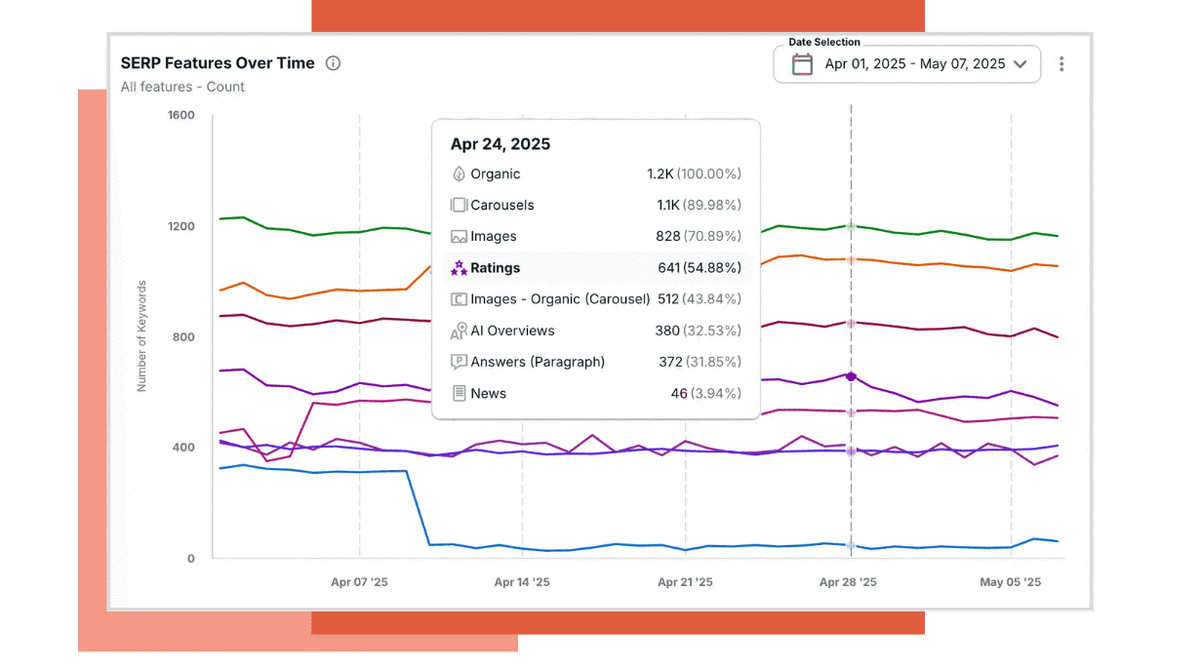Click the Images picture icon in tooltip
This screenshot has height=663, width=1200.
click(459, 237)
